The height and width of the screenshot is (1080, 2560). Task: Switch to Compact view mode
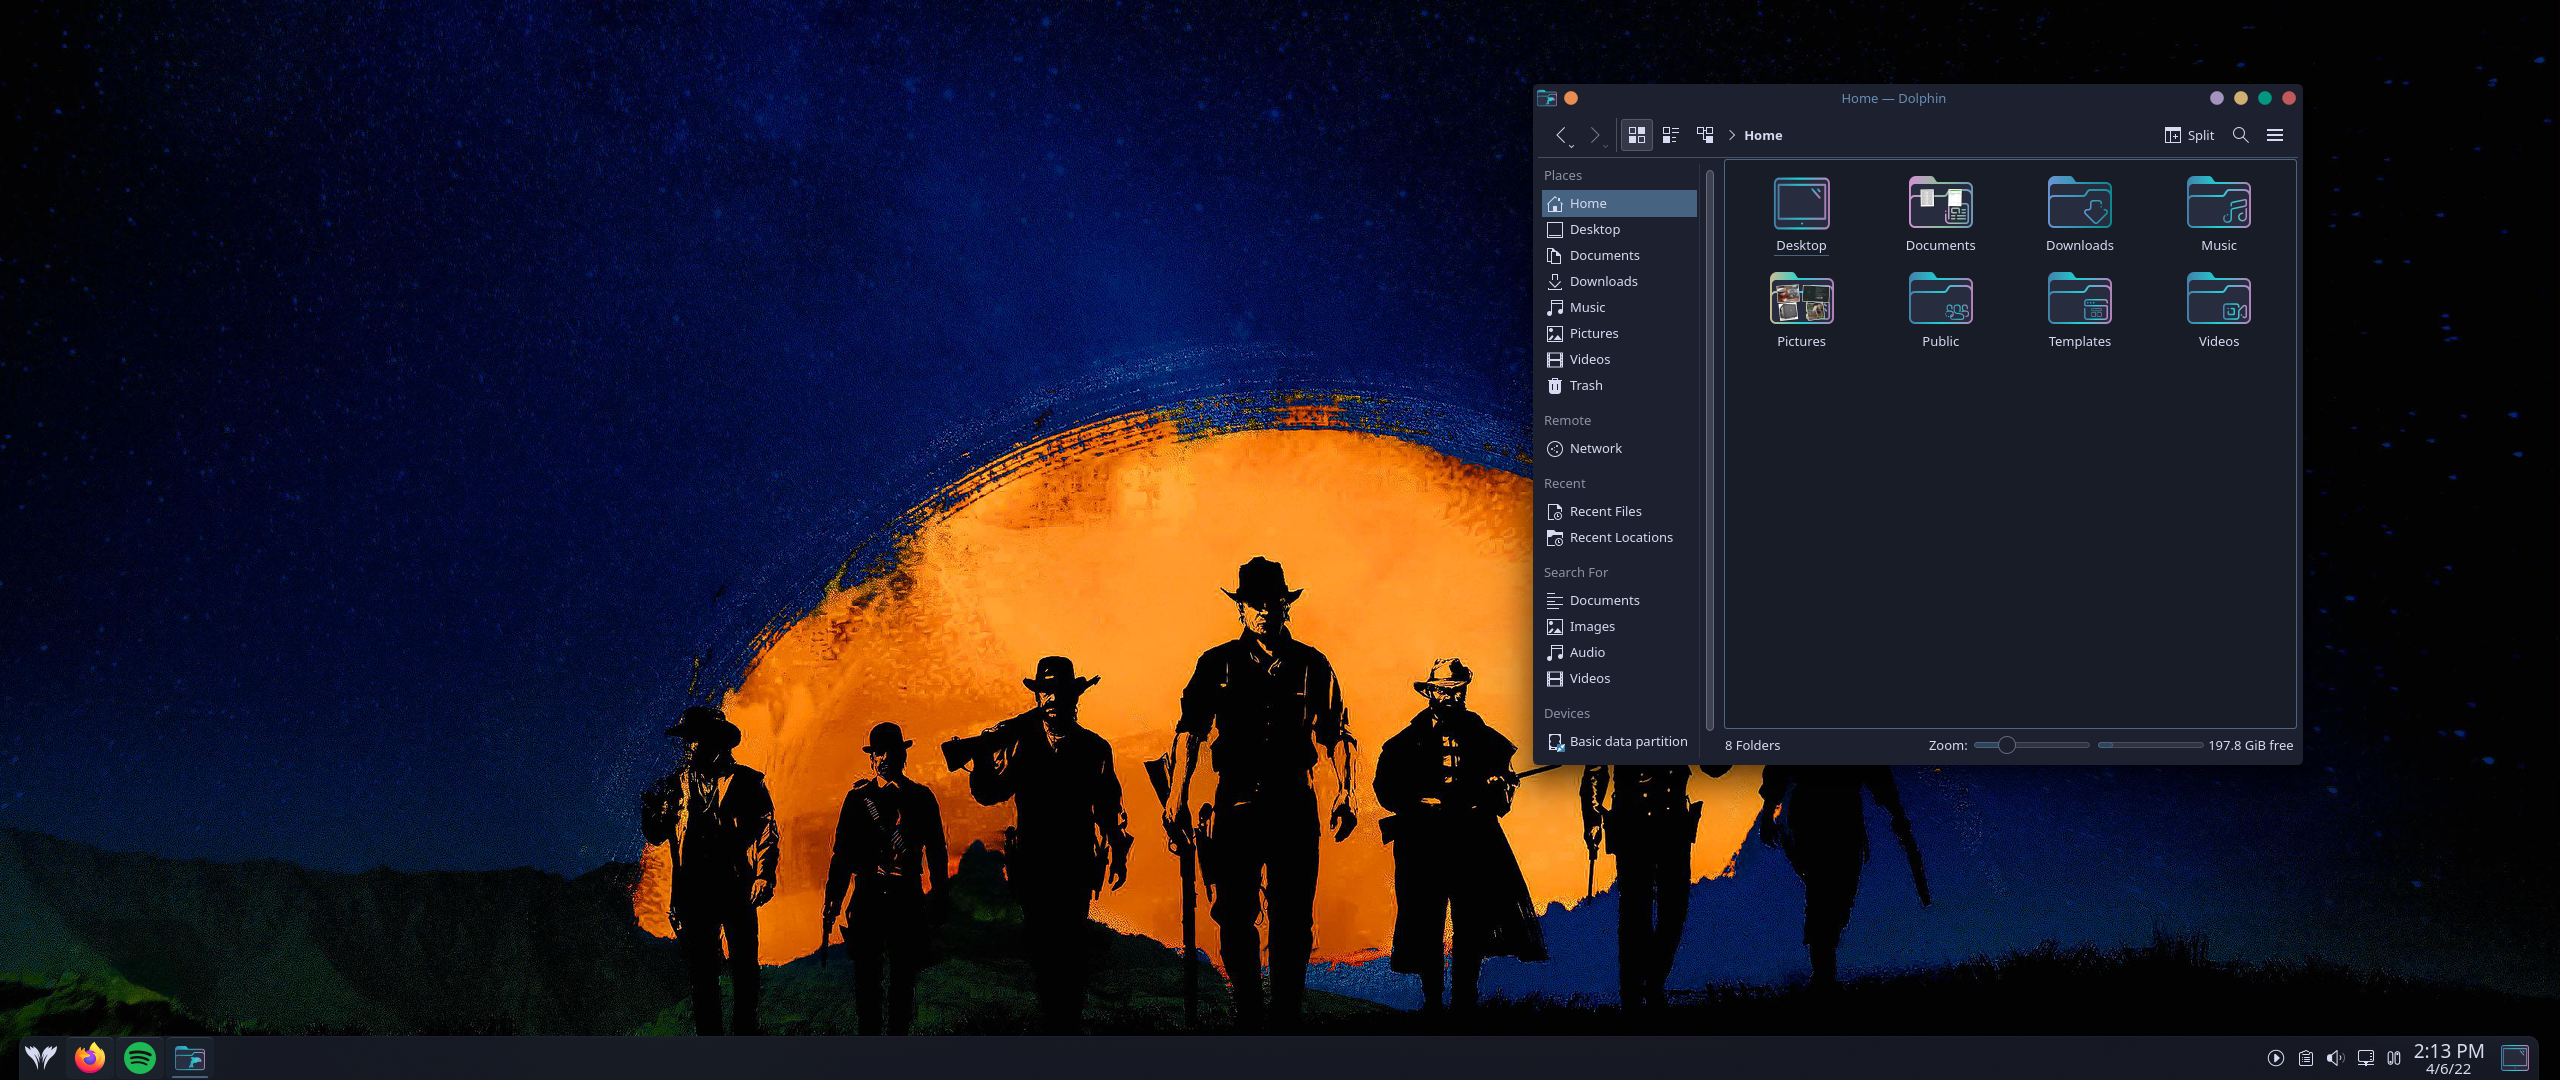[x=1670, y=135]
